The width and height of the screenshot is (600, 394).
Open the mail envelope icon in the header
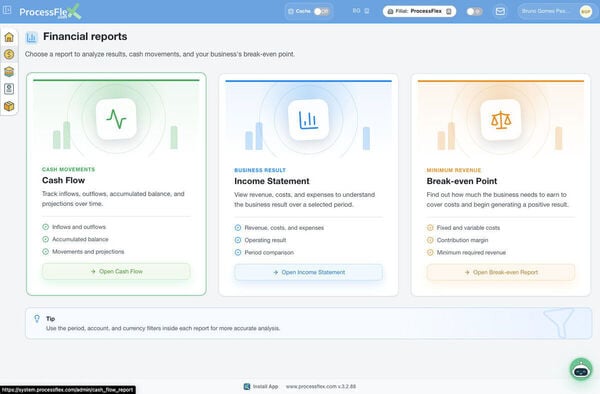pos(500,11)
